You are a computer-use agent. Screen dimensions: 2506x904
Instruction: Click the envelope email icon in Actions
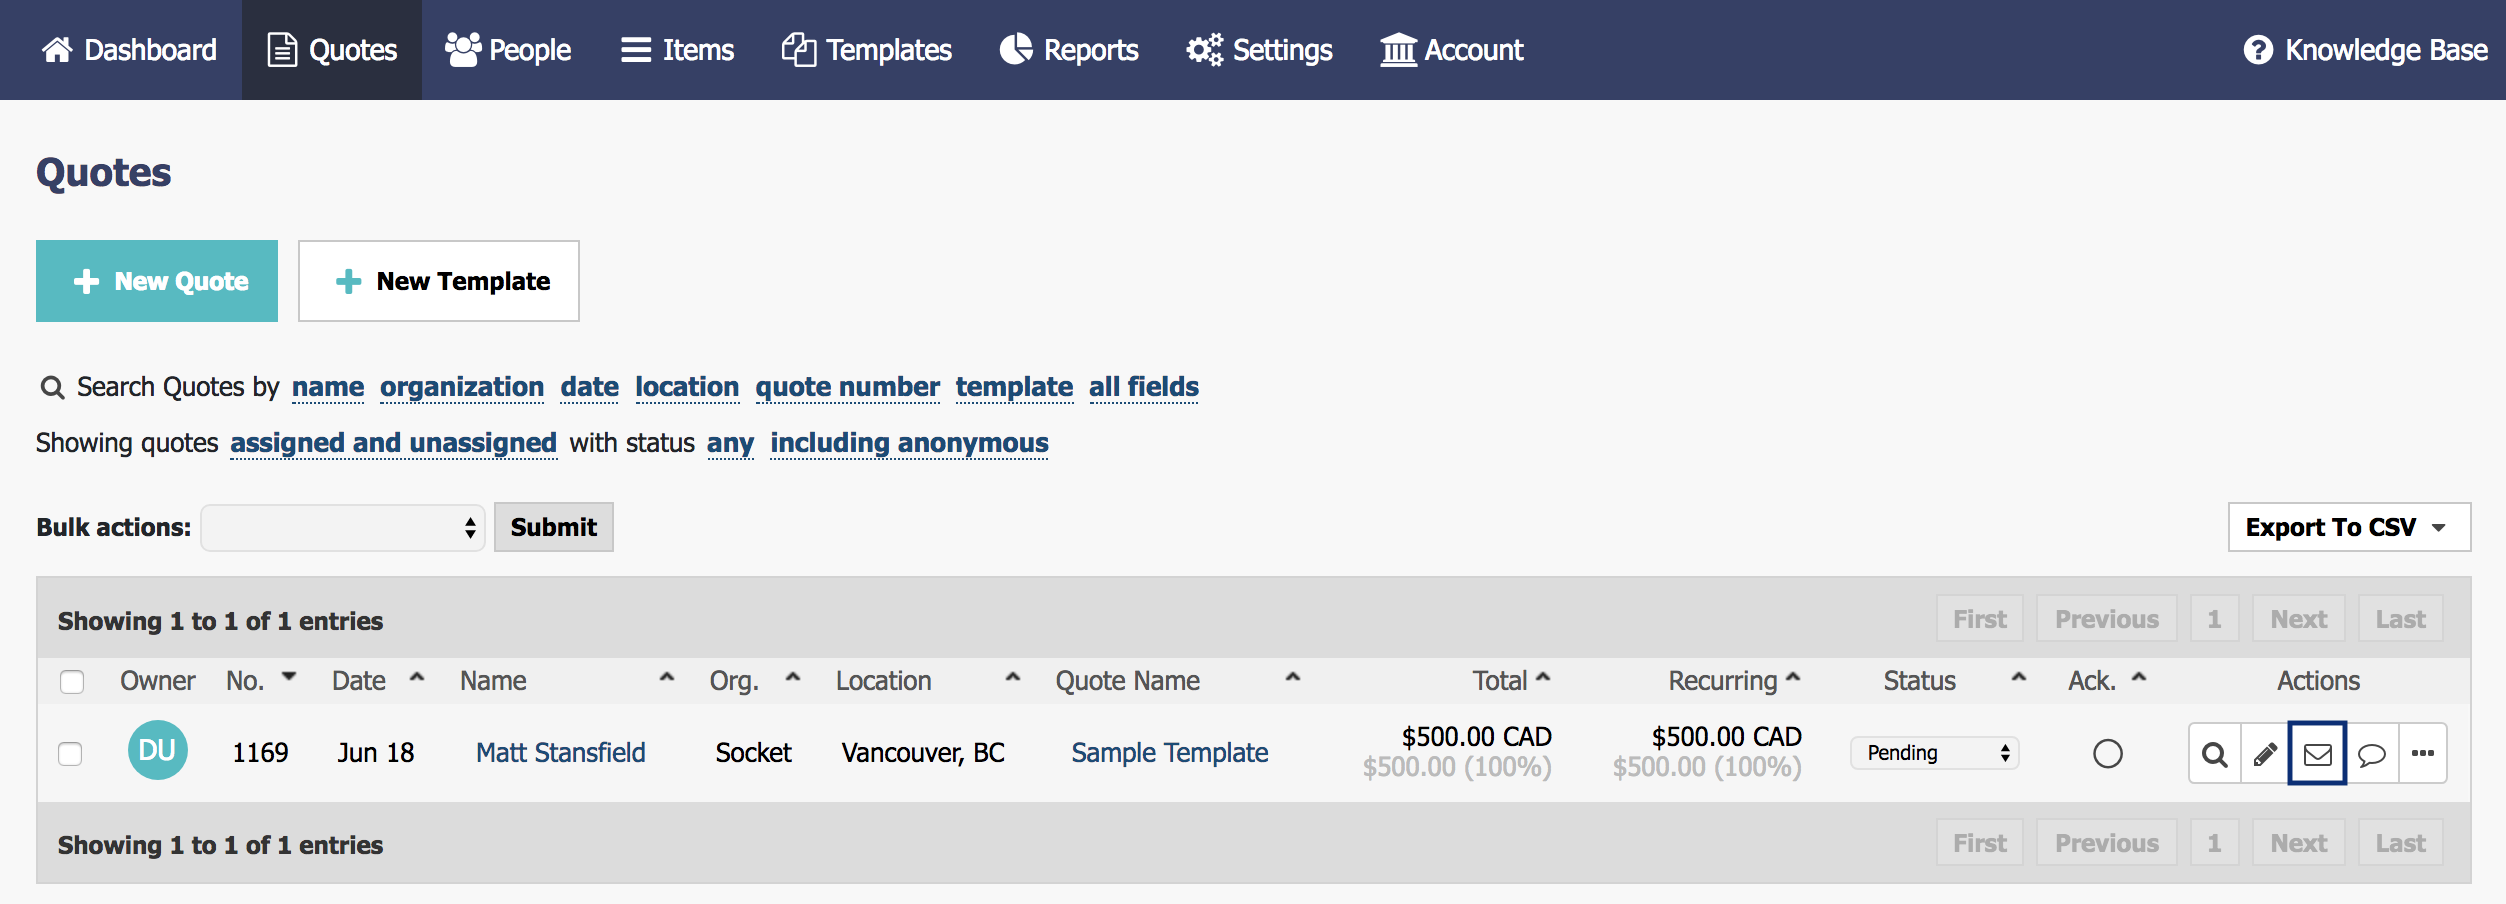point(2317,754)
